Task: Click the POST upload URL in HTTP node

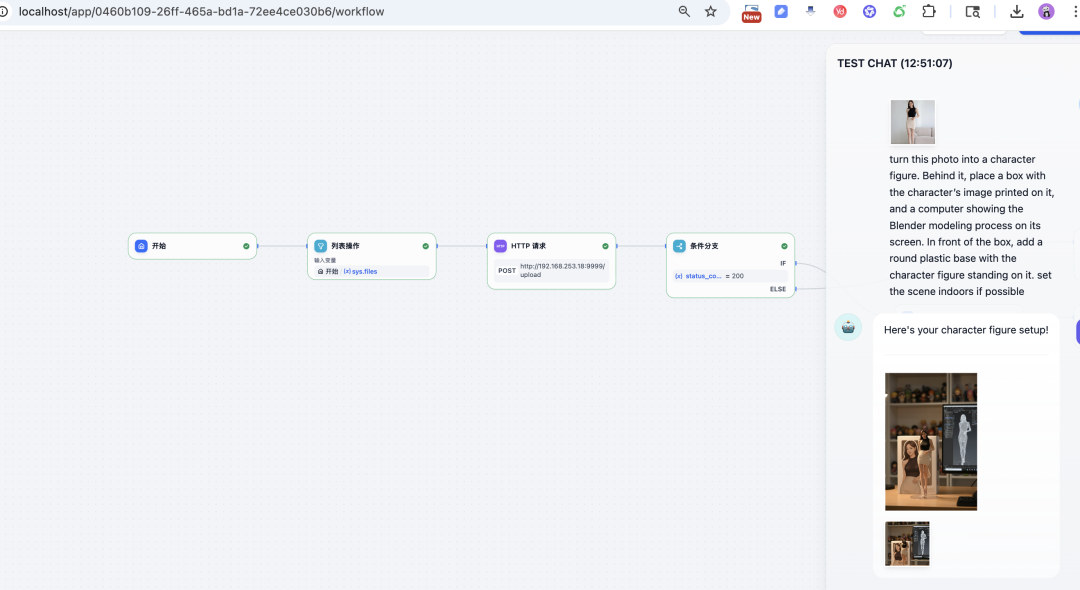Action: [x=551, y=268]
